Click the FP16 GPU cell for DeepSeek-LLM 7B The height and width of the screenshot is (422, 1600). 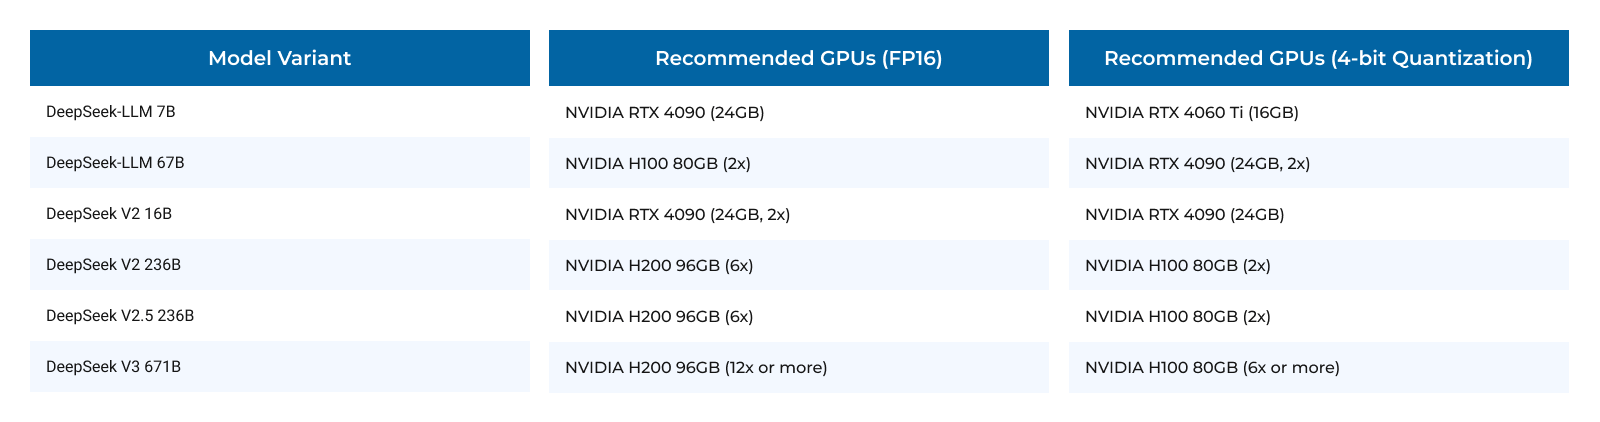point(664,113)
